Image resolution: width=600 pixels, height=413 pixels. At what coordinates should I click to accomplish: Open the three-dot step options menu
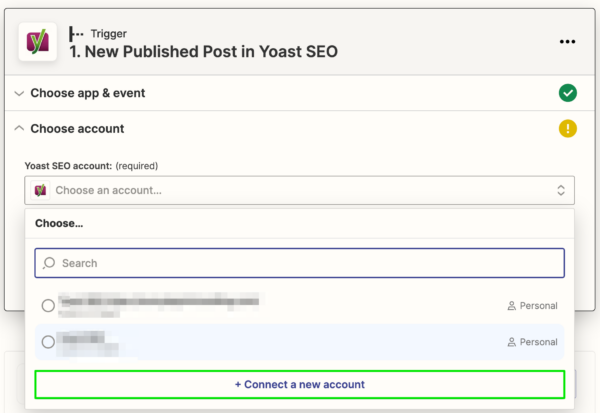(567, 42)
